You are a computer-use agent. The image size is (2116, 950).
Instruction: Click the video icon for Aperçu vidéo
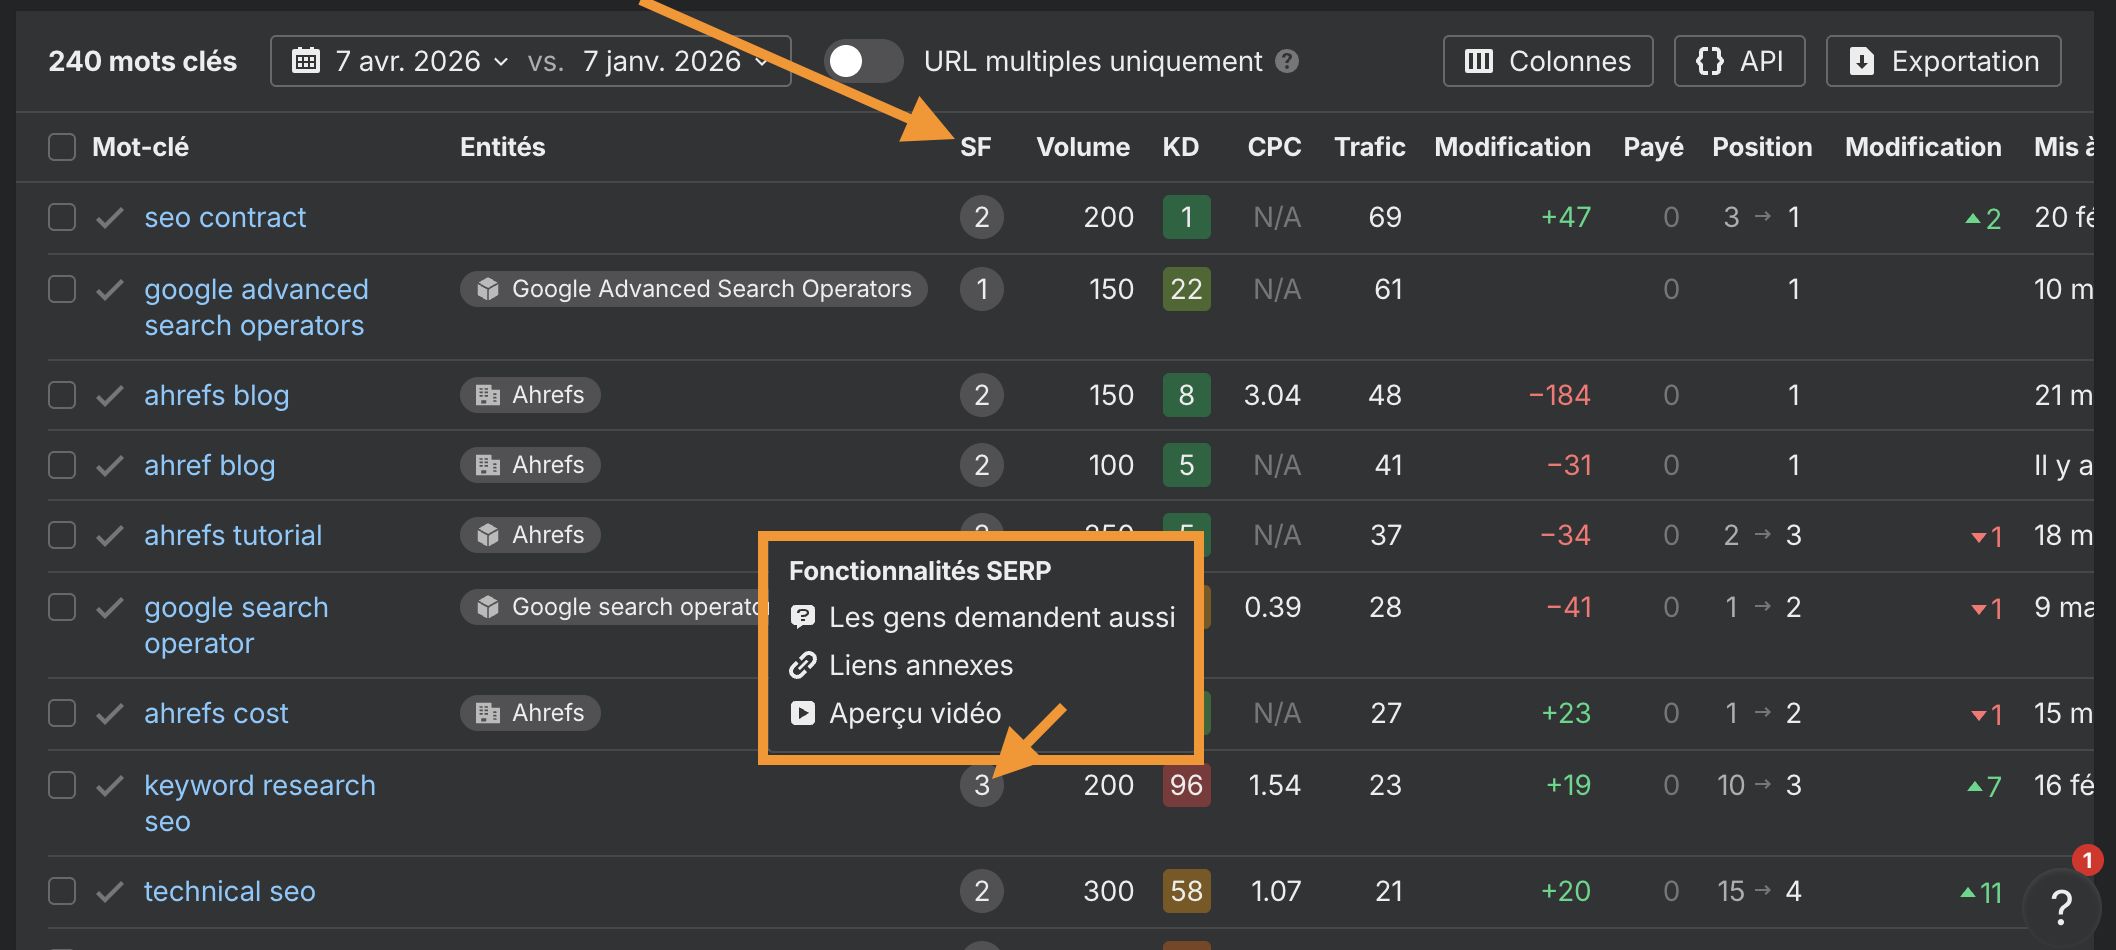coord(803,712)
